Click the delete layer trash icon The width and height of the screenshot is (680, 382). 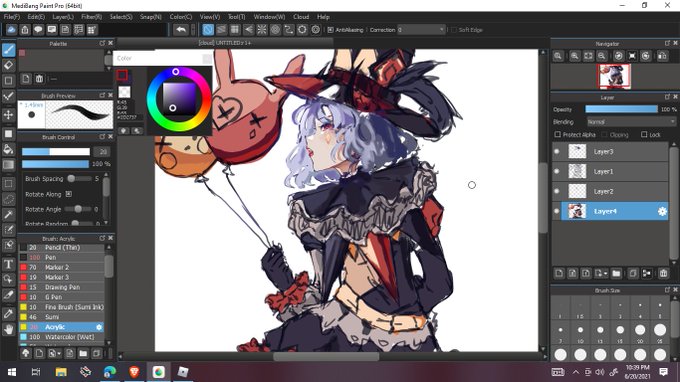click(x=663, y=273)
